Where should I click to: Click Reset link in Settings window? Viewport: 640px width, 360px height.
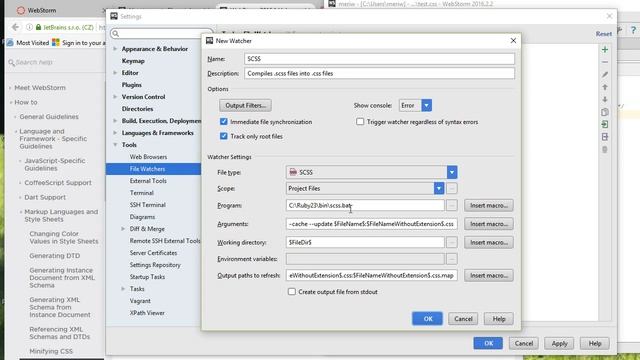coord(603,34)
